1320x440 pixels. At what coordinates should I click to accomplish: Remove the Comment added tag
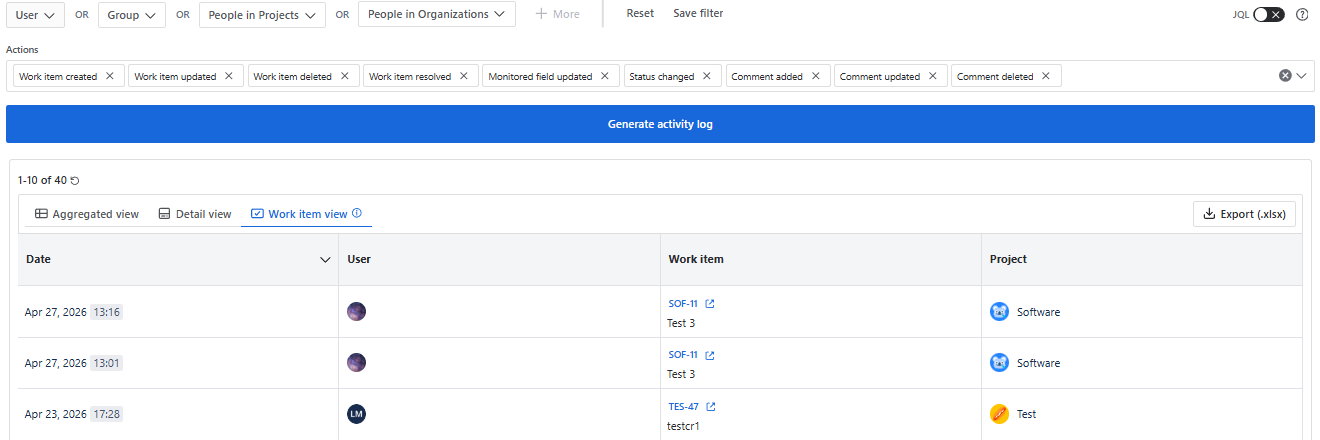815,76
